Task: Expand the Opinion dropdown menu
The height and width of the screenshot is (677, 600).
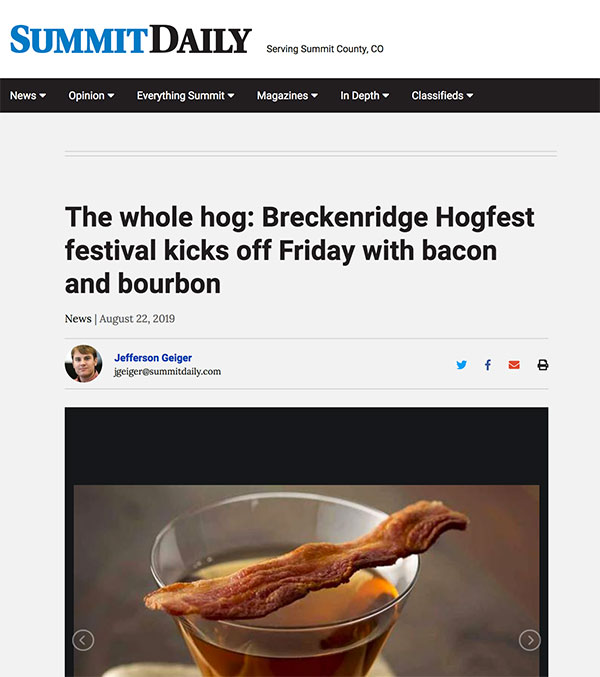Action: [x=91, y=96]
